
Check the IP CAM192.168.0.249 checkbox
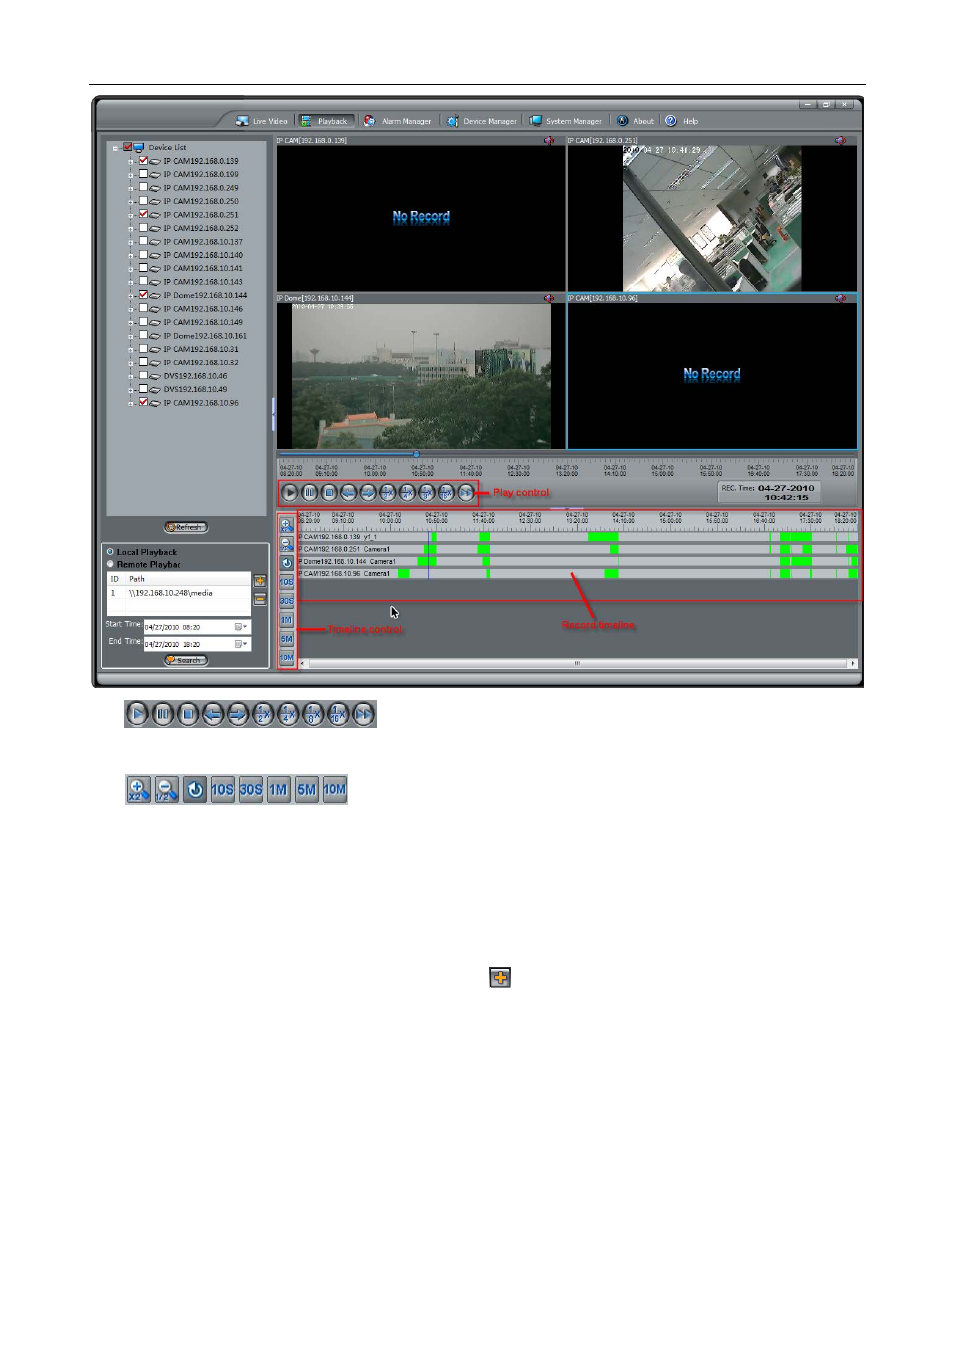143,187
